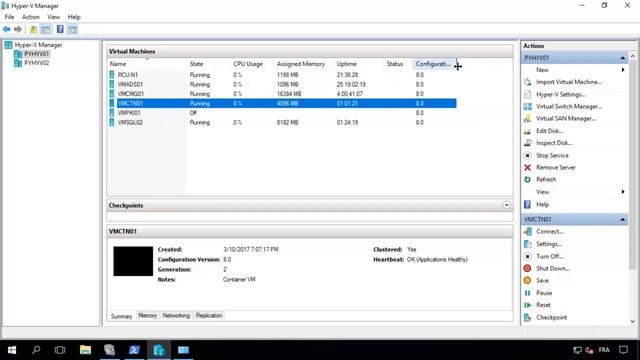Open the File menu
Image resolution: width=640 pixels, height=360 pixels.
(9, 17)
